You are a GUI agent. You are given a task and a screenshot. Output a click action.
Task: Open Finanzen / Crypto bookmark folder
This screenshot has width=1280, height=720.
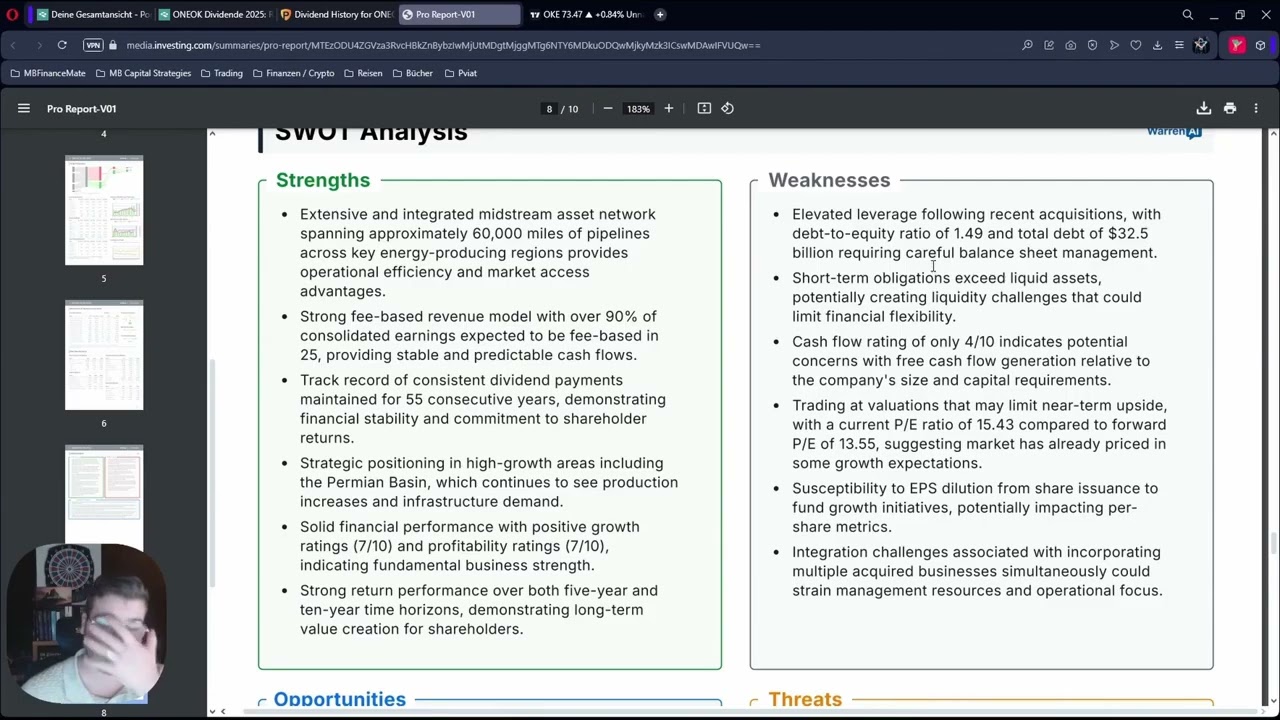(x=293, y=73)
